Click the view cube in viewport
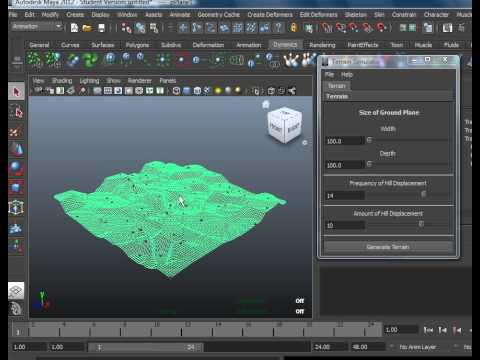Image resolution: width=480 pixels, height=360 pixels. click(x=284, y=124)
